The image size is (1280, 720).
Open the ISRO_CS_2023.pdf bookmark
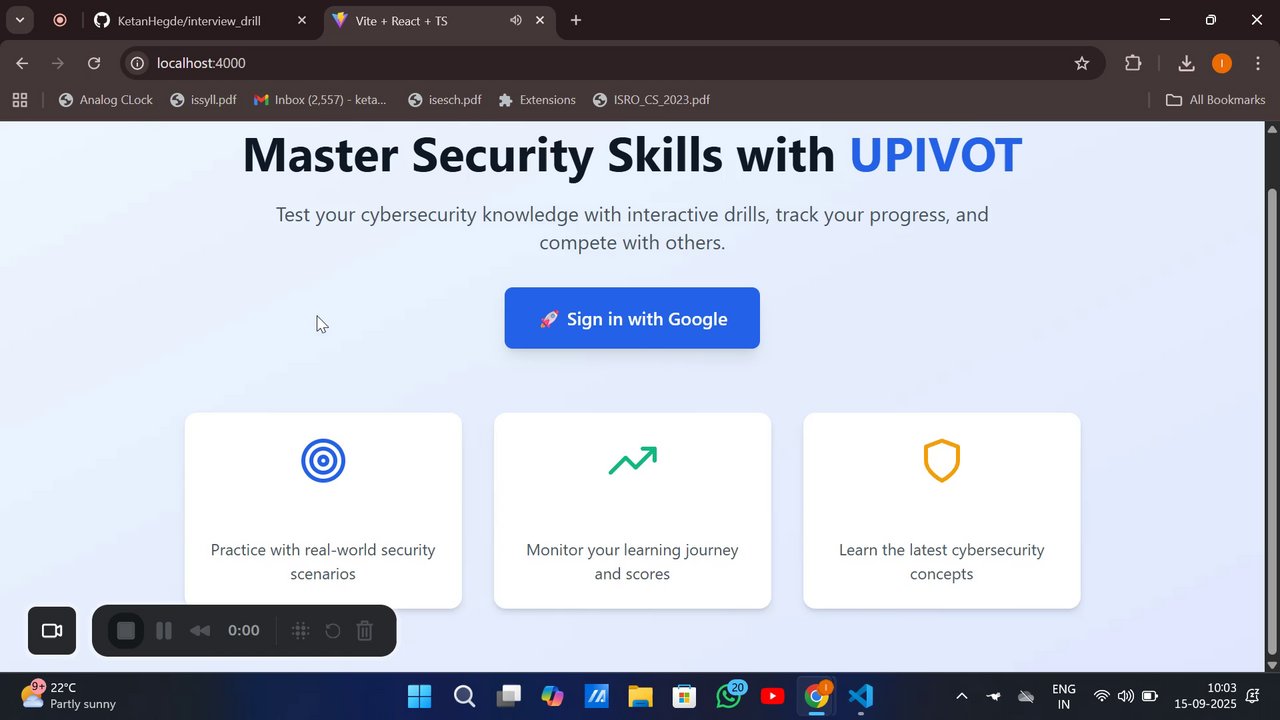click(652, 100)
